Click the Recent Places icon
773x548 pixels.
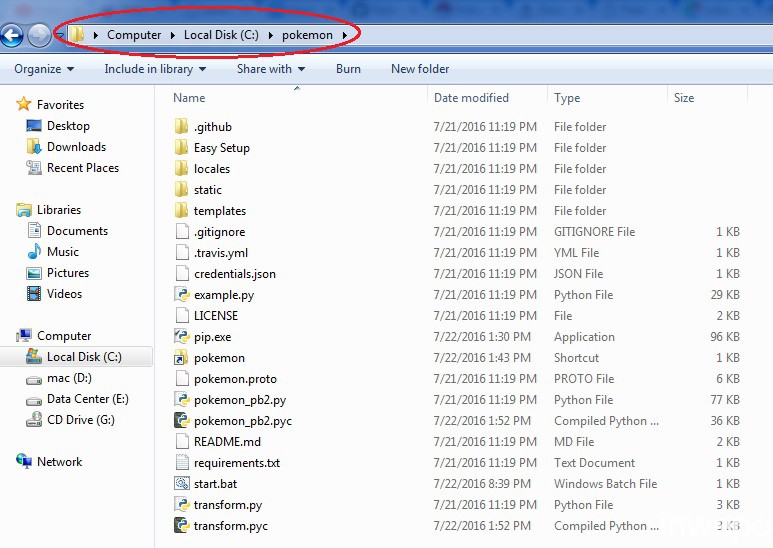34,168
